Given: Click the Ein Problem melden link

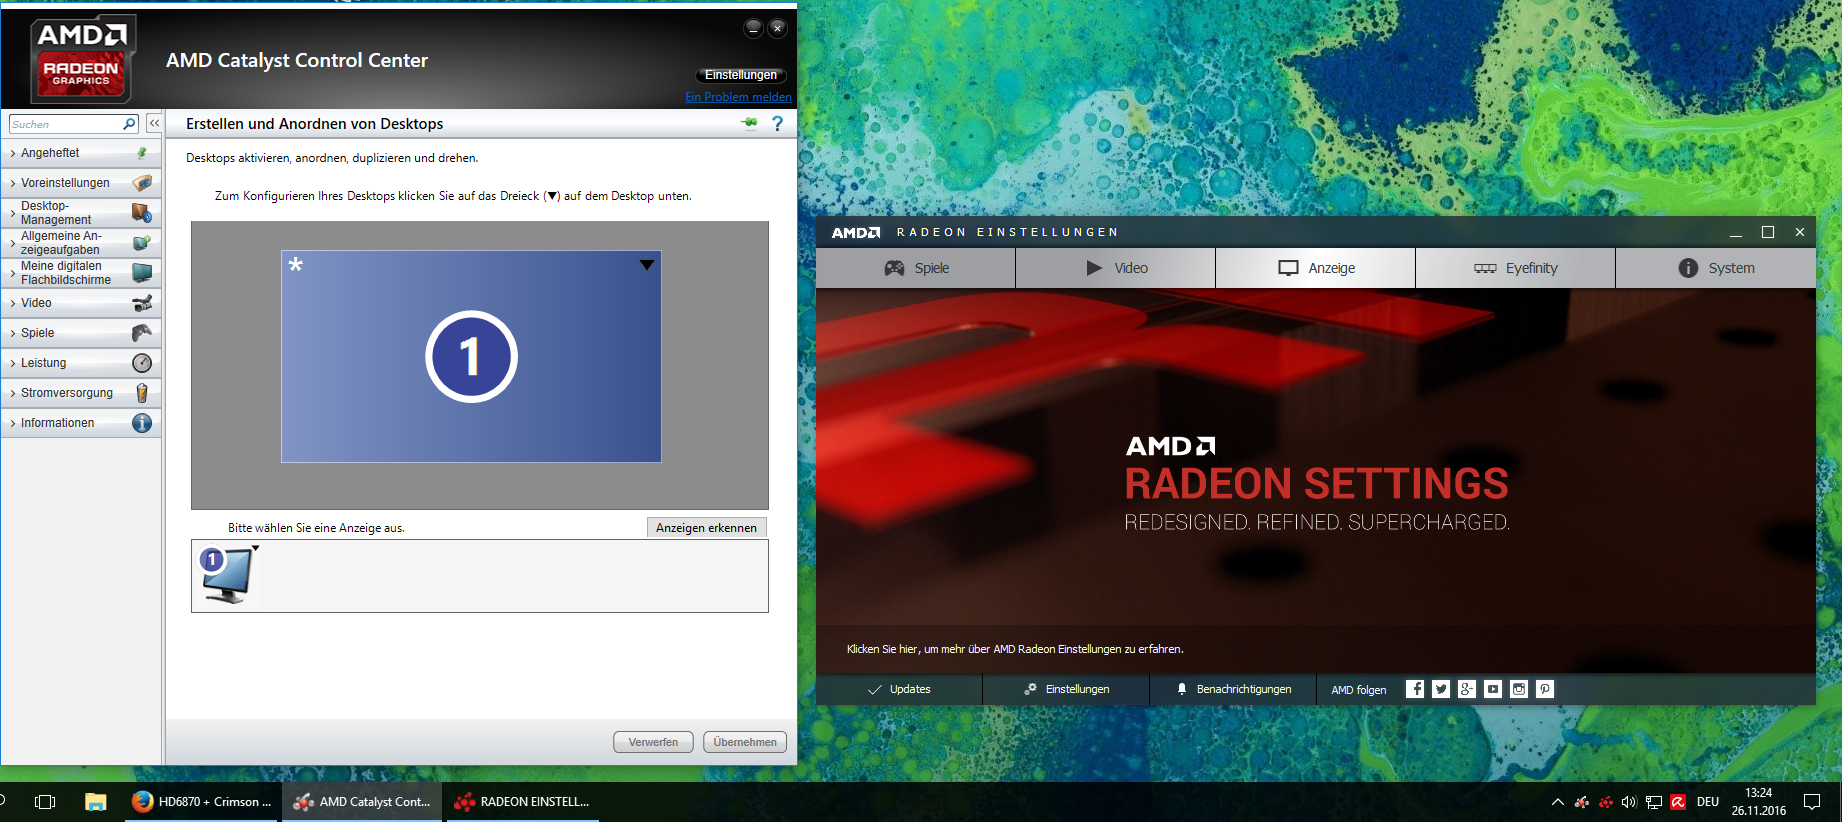Looking at the screenshot, I should [738, 97].
